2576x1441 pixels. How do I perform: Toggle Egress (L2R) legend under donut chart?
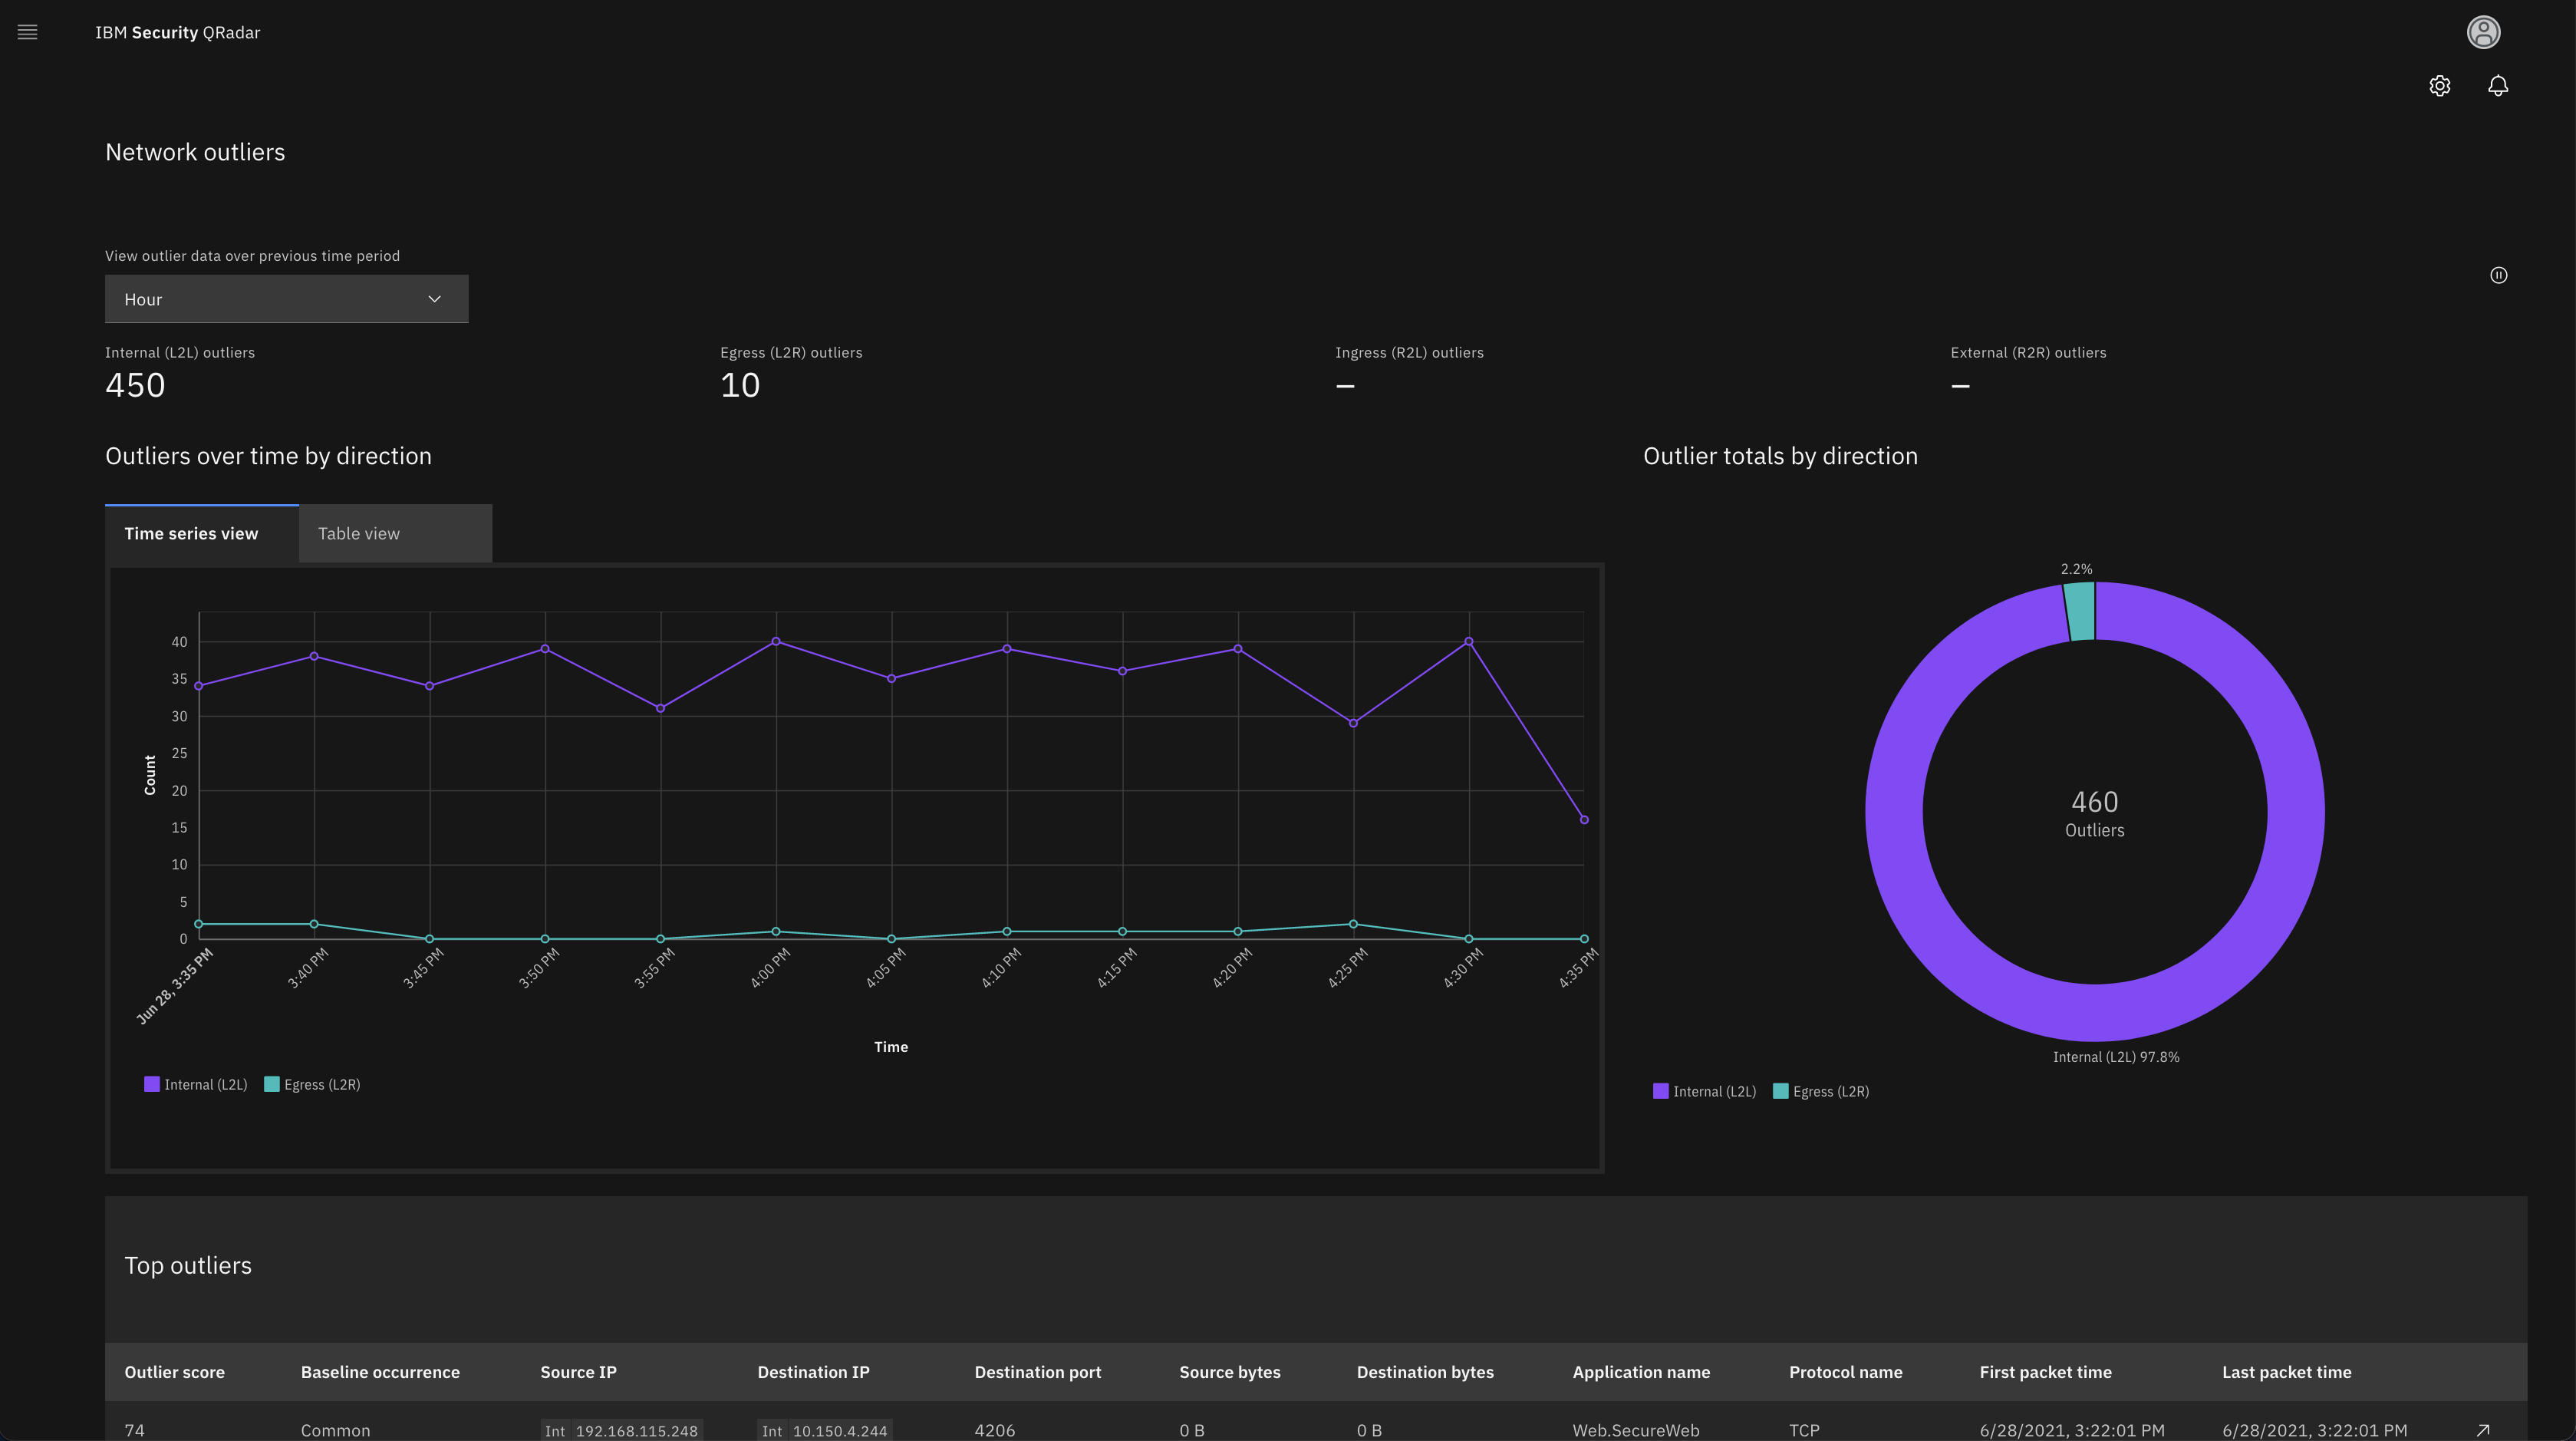pyautogui.click(x=1821, y=1091)
